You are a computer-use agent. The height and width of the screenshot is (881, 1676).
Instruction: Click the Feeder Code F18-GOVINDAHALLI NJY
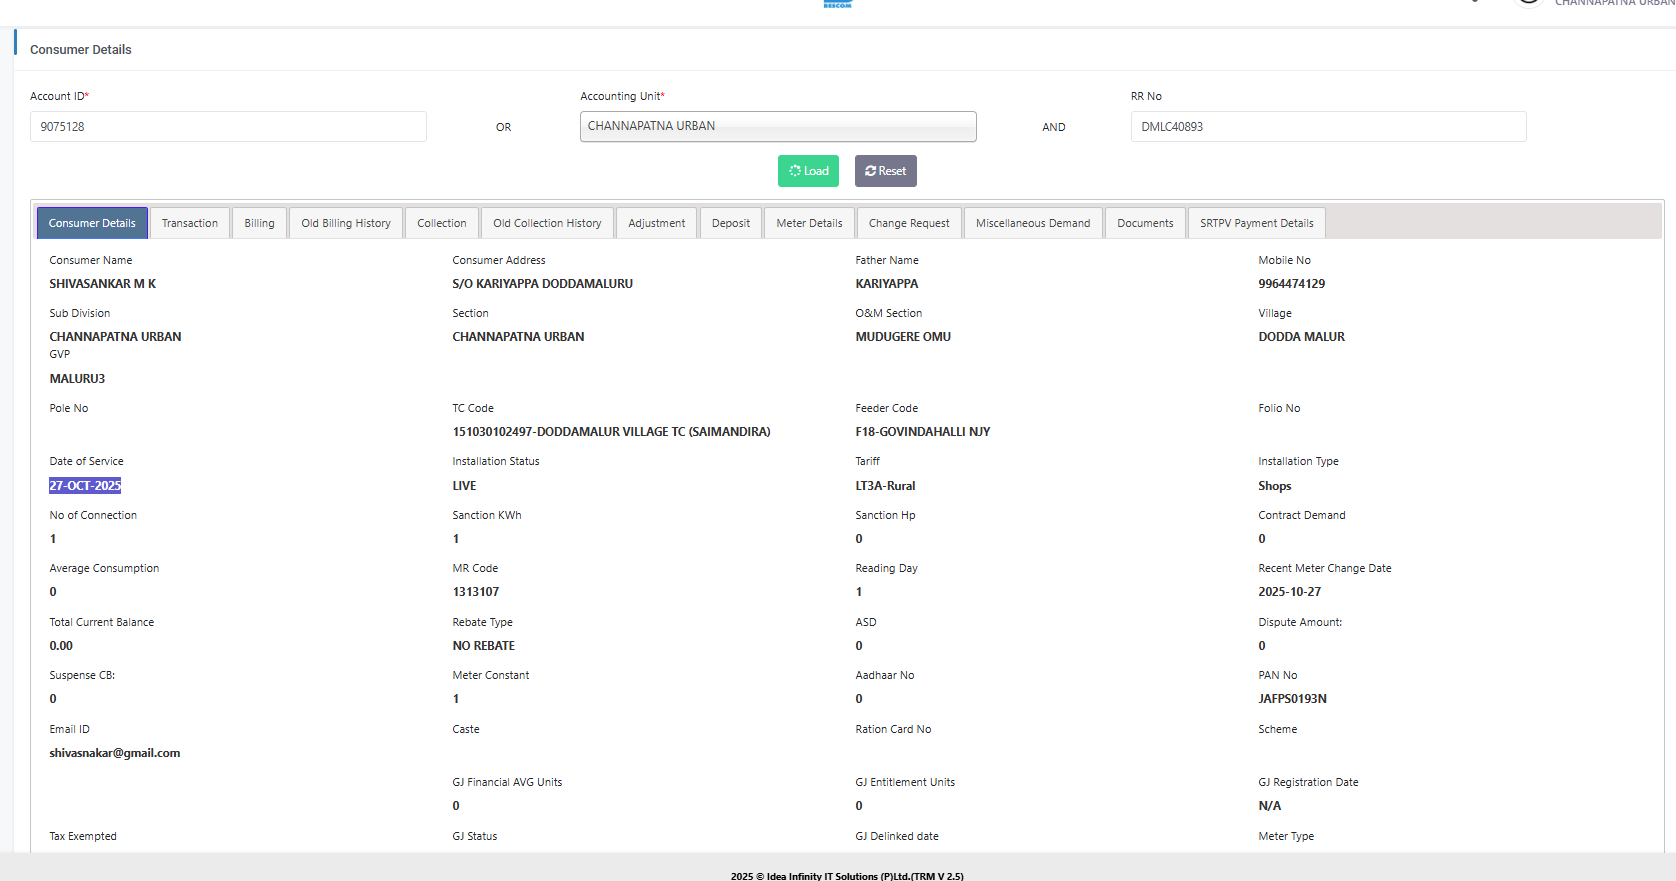[x=923, y=432]
